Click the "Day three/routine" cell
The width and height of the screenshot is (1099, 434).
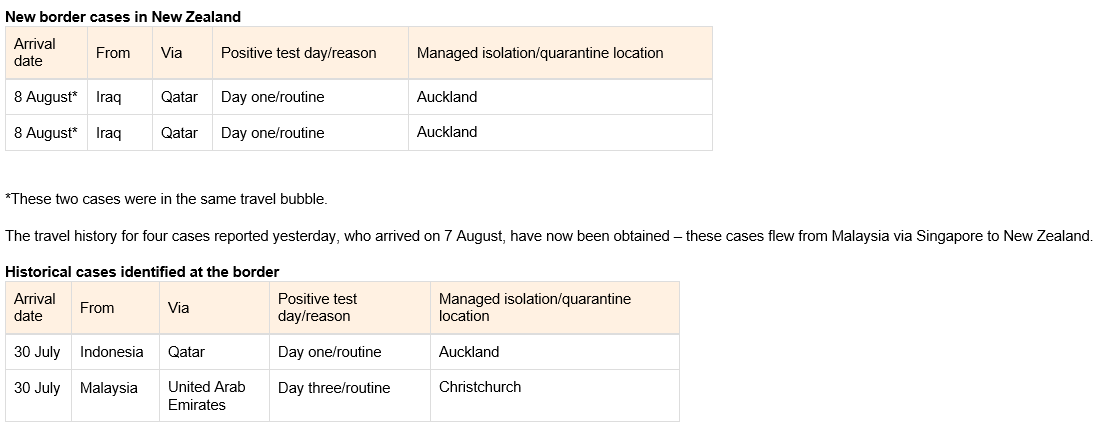point(334,388)
